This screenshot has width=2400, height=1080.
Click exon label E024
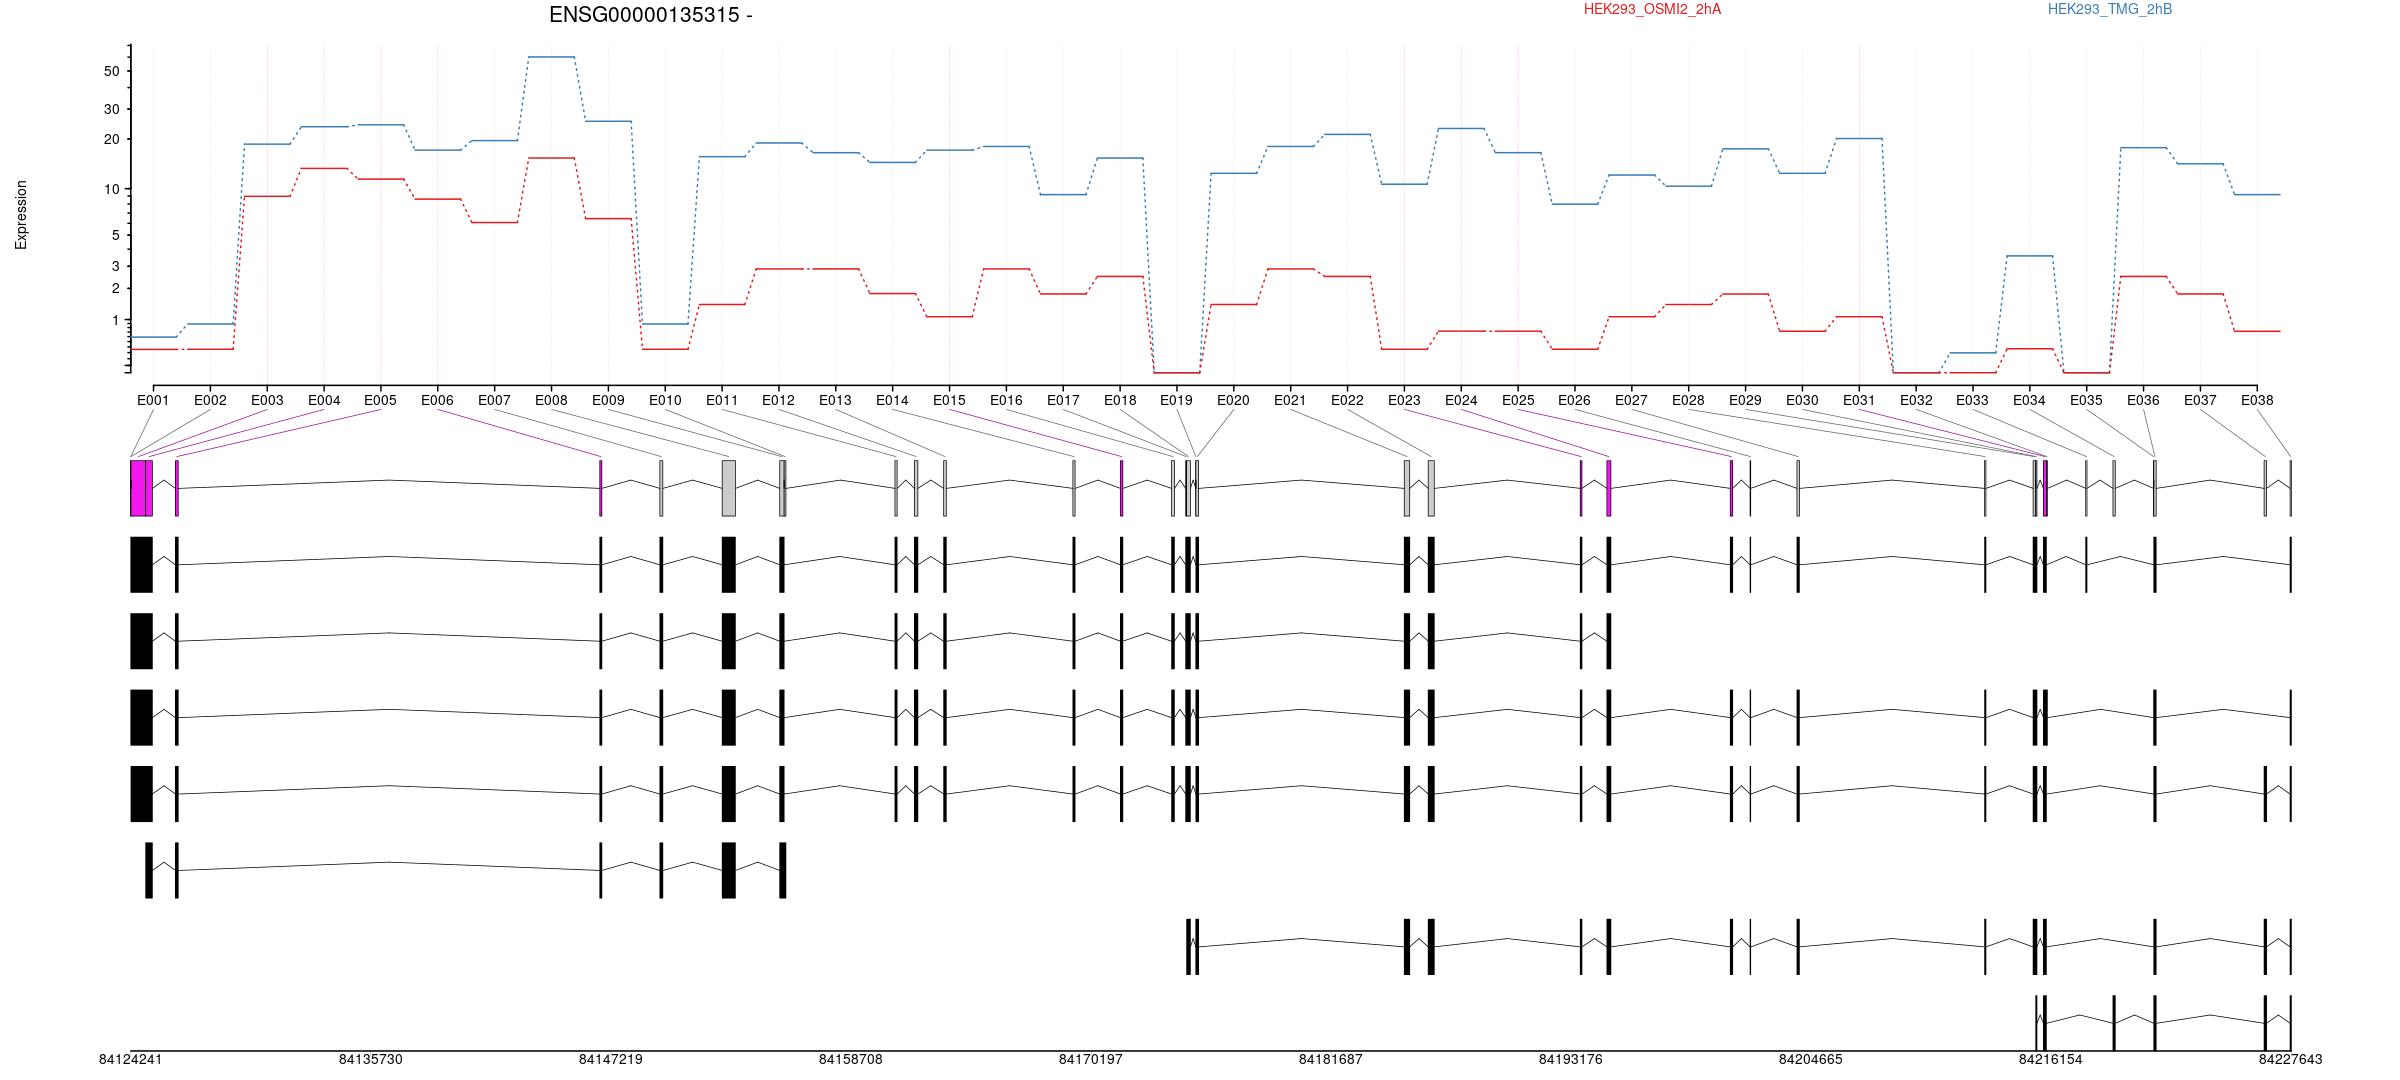click(1461, 400)
